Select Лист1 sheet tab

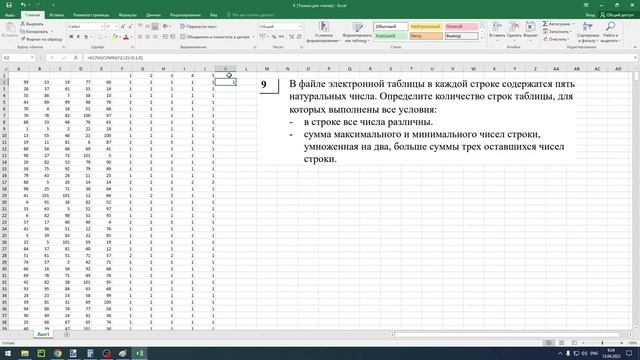click(x=43, y=334)
